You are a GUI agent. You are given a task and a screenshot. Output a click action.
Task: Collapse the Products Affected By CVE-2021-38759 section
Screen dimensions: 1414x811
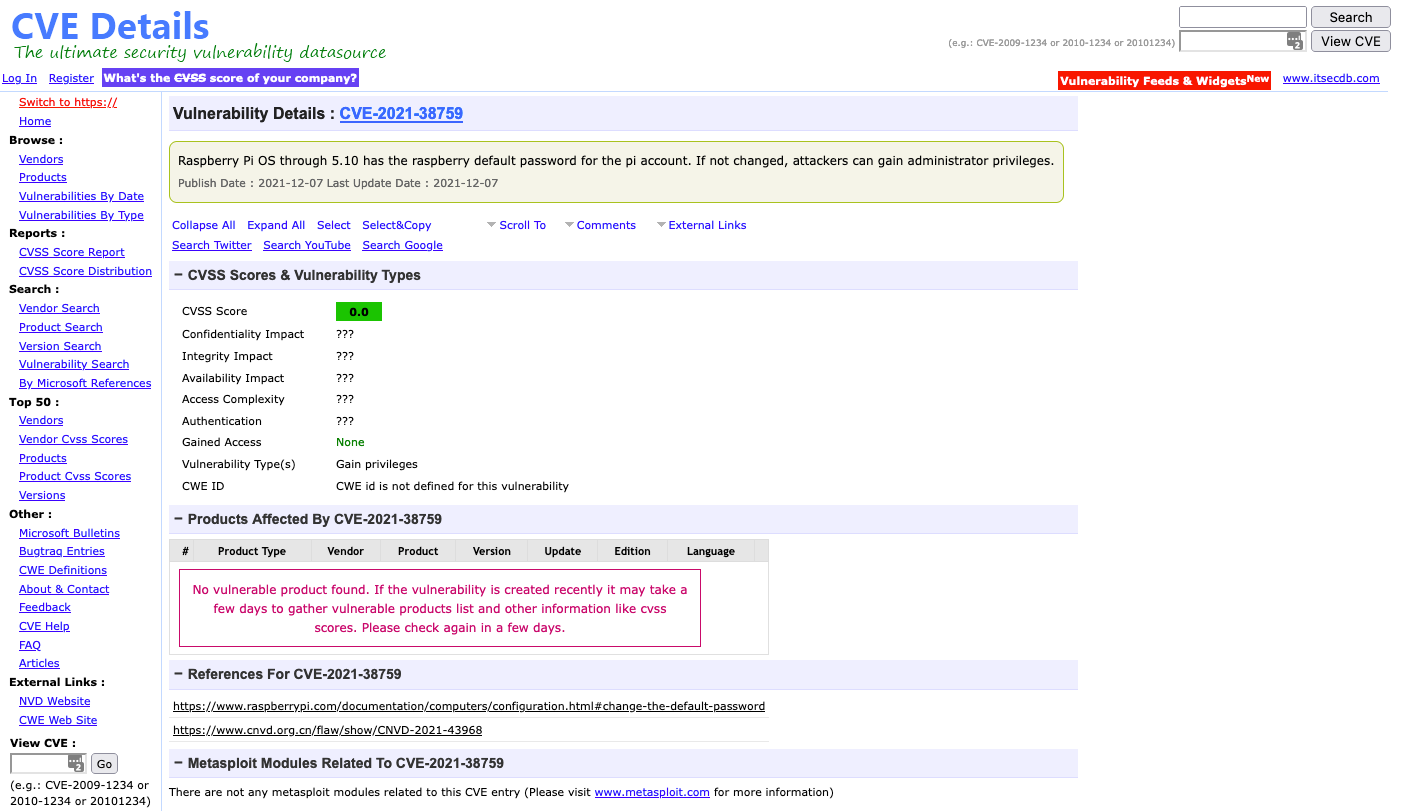pos(178,519)
